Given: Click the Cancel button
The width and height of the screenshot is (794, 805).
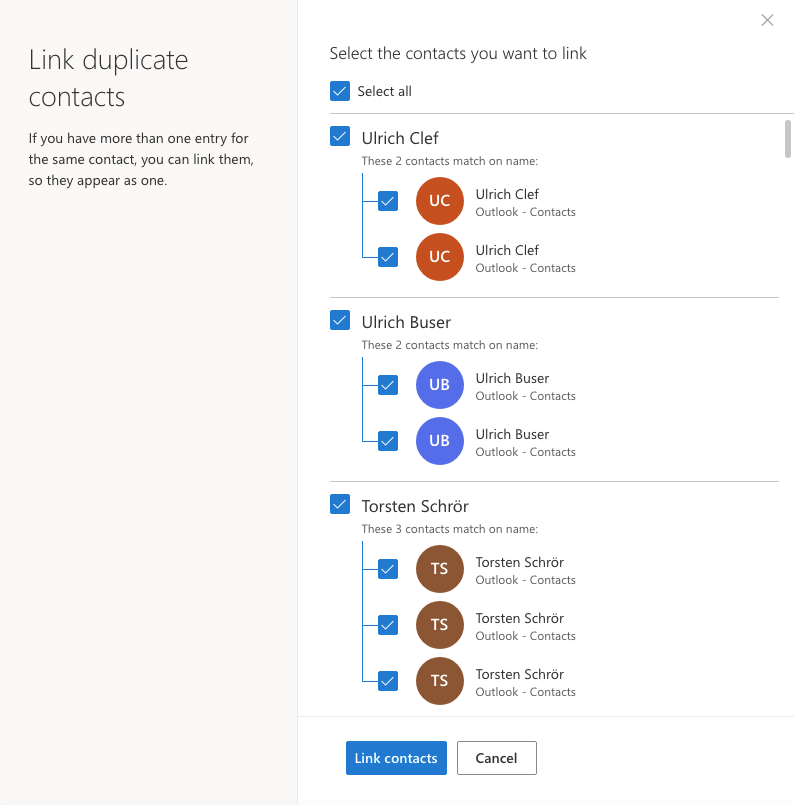Looking at the screenshot, I should (496, 758).
